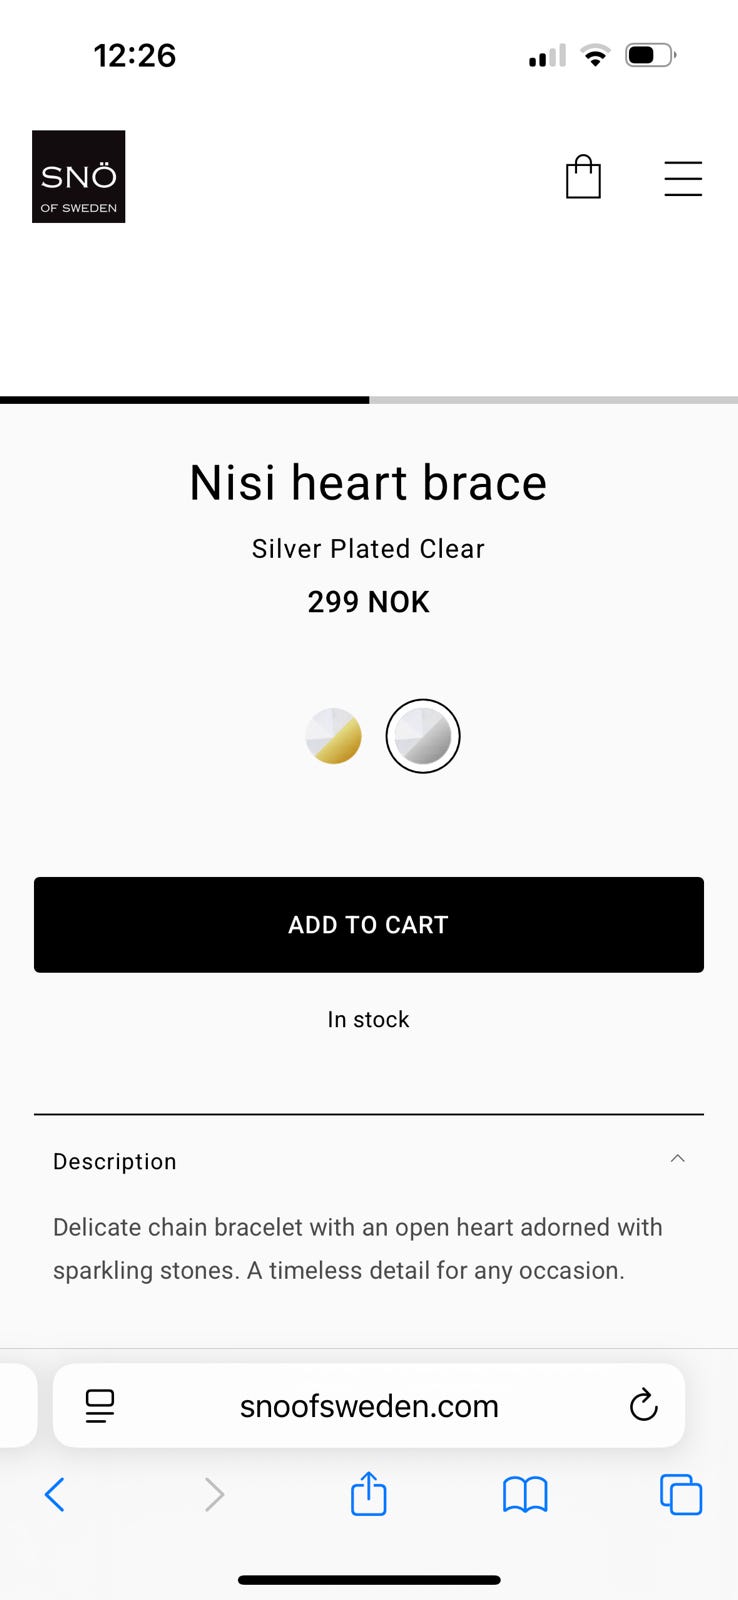Tap the second image carousel progress segment
This screenshot has height=1600, width=738.
point(553,400)
